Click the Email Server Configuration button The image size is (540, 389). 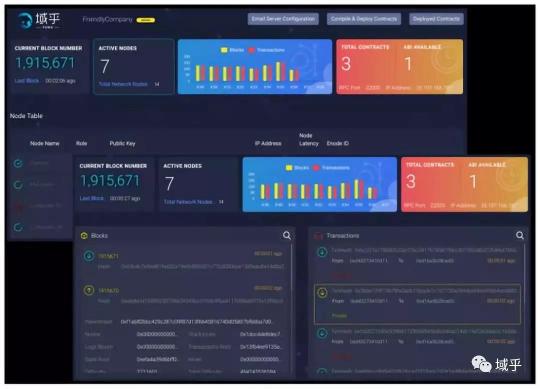pos(283,19)
